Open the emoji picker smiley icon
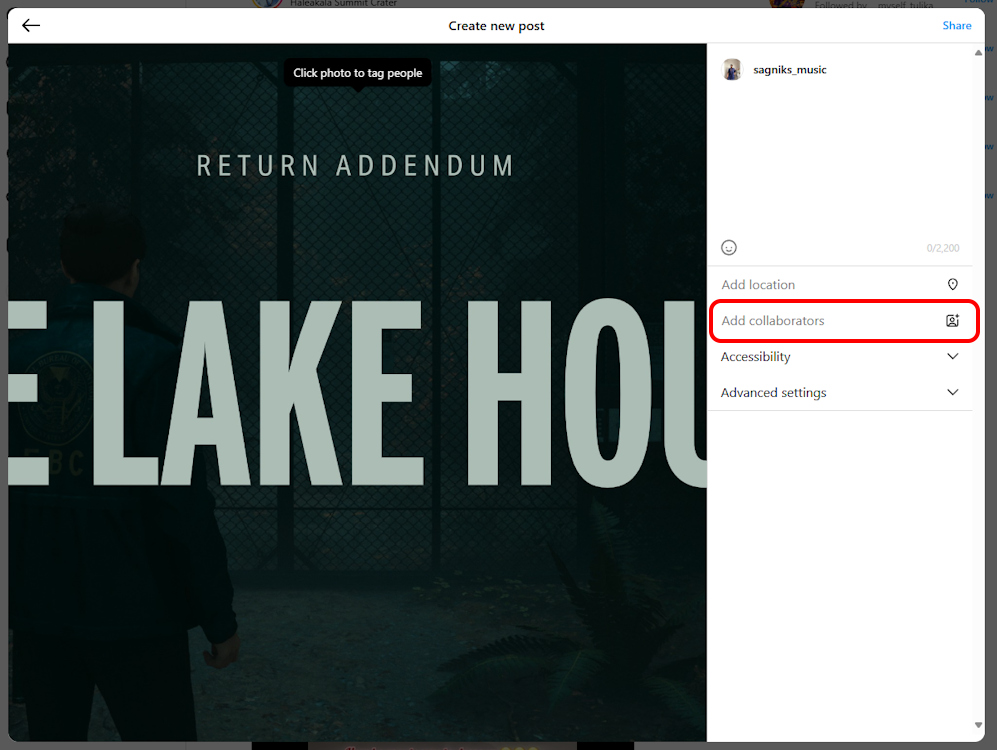This screenshot has width=997, height=750. click(729, 247)
